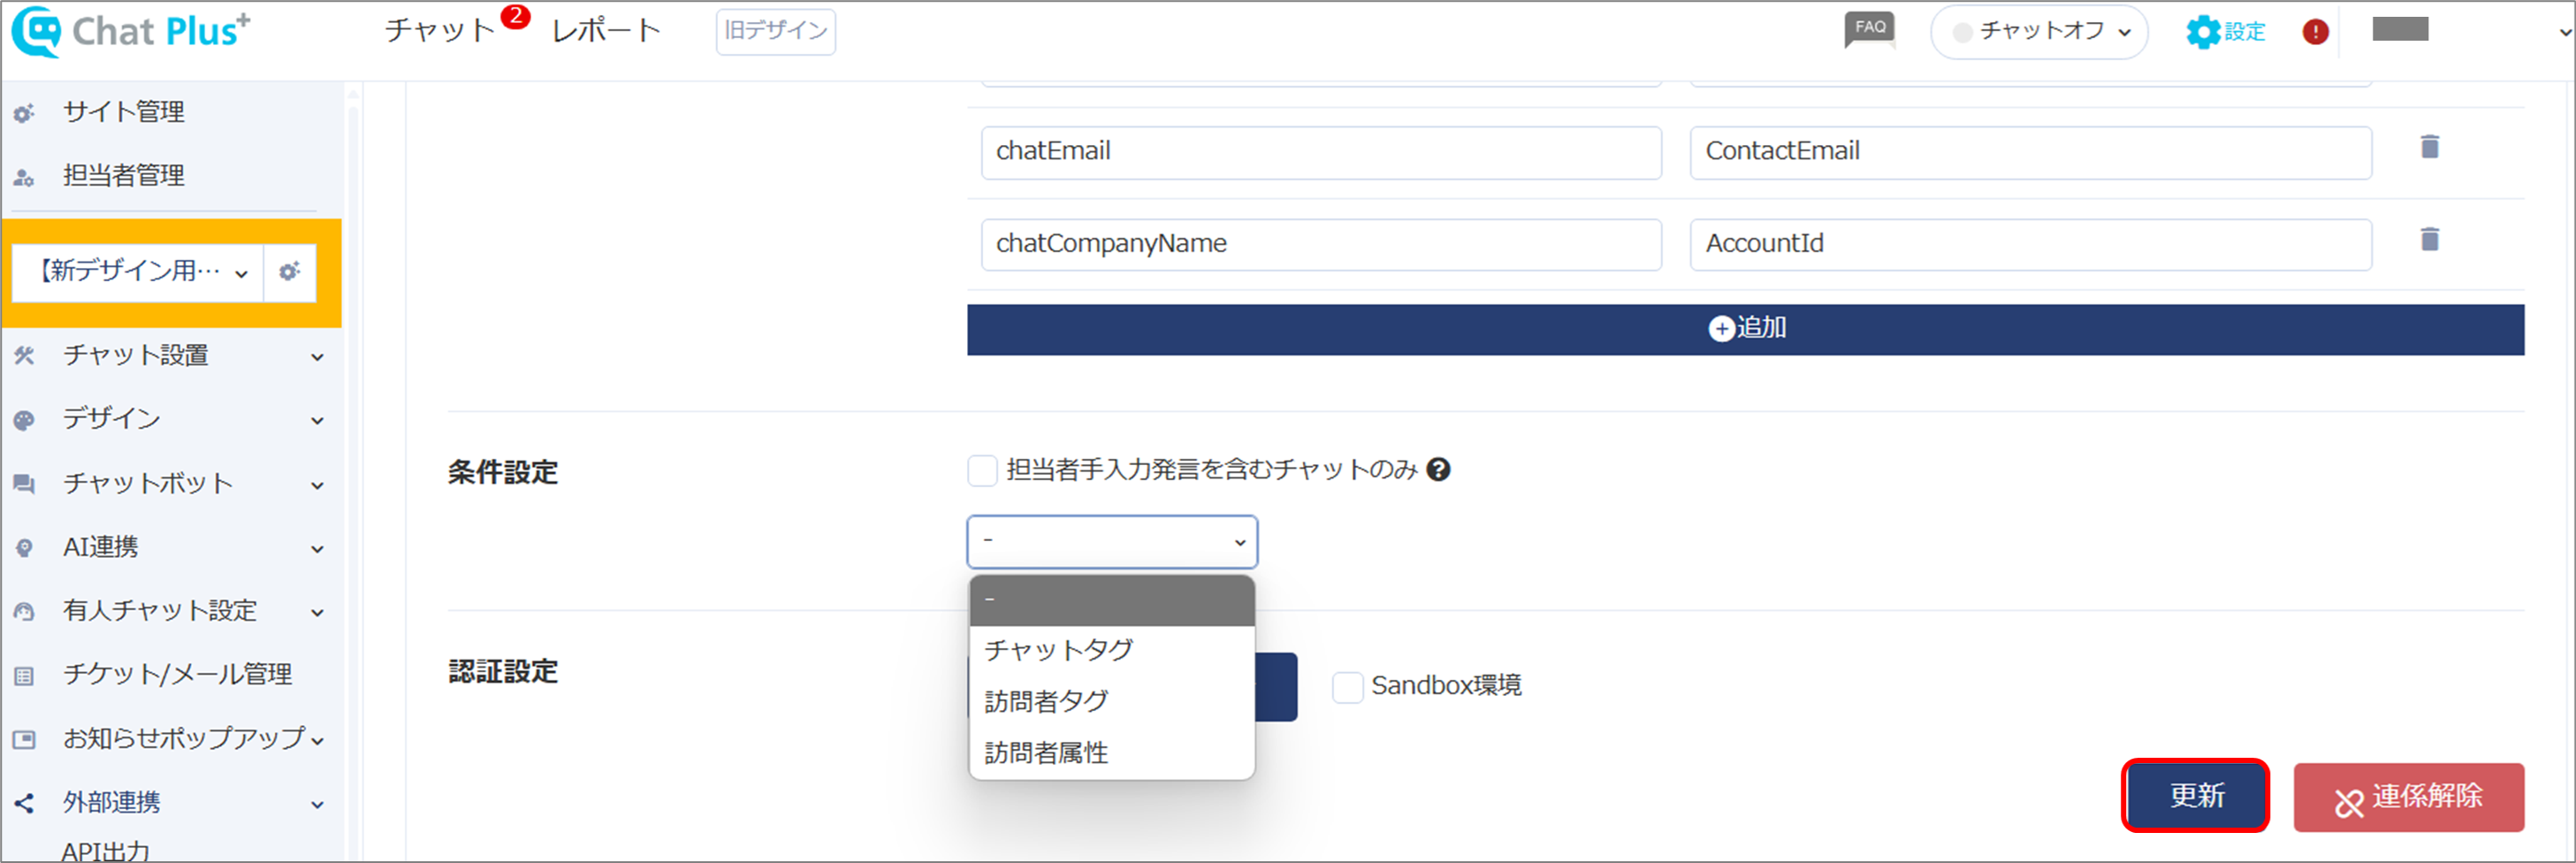Click the ContactEmail input field
Viewport: 2576px width, 863px height.
coord(2030,152)
